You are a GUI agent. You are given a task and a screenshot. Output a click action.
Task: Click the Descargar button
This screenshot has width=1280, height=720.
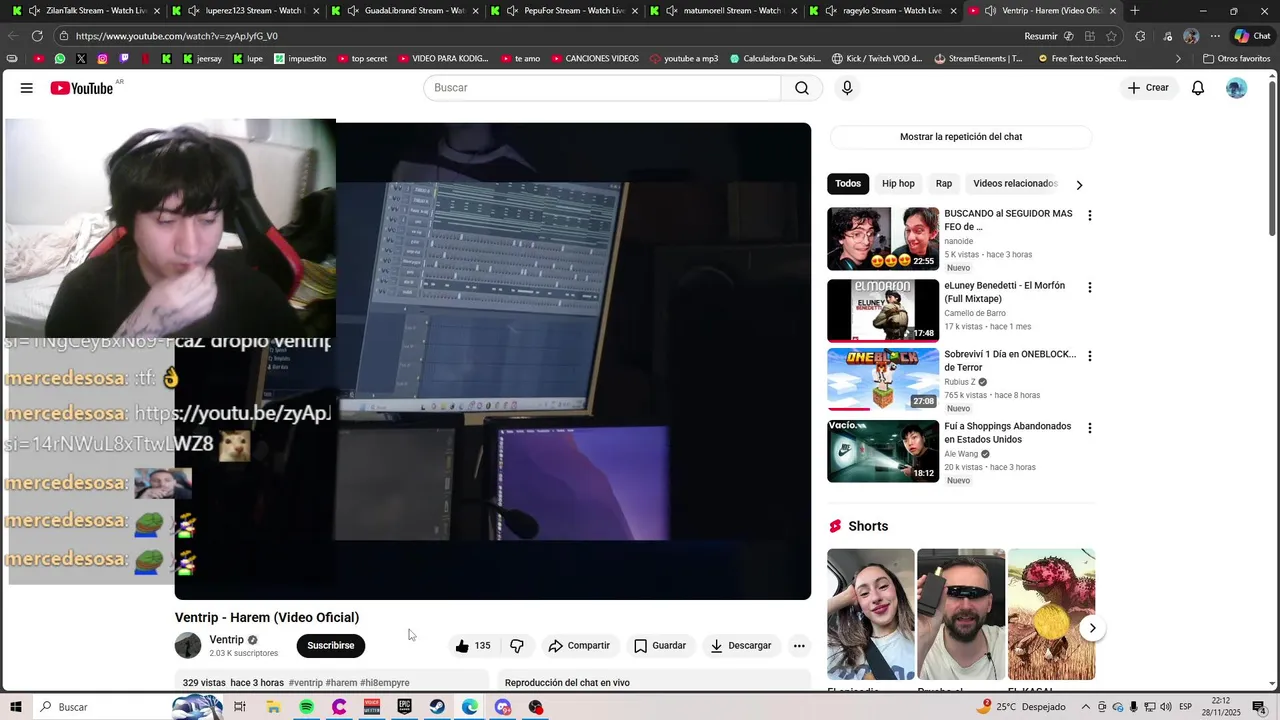[741, 646]
